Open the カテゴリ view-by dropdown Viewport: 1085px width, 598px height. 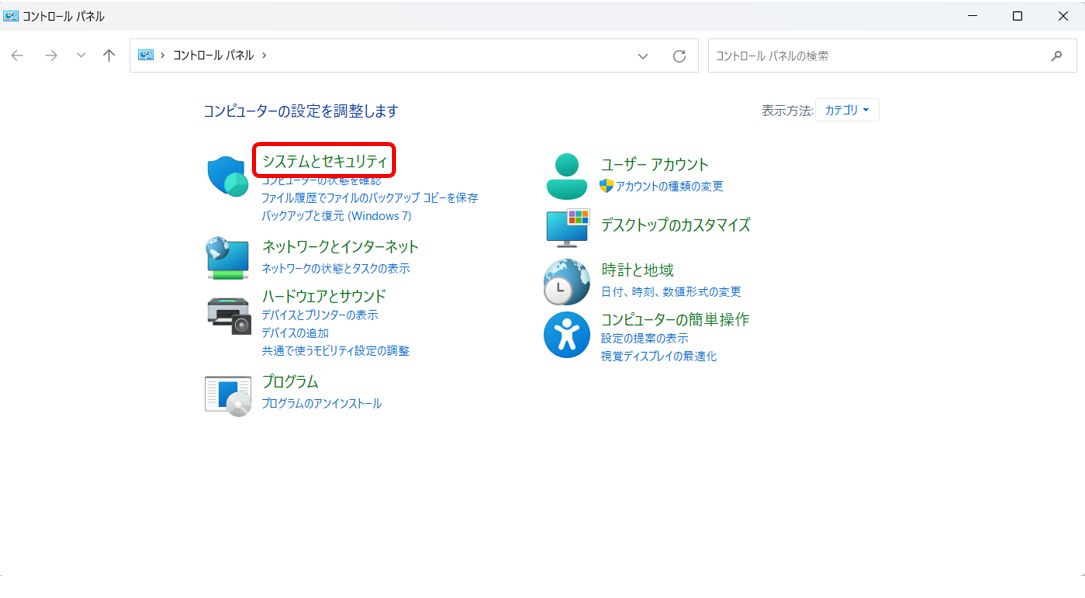pos(847,110)
